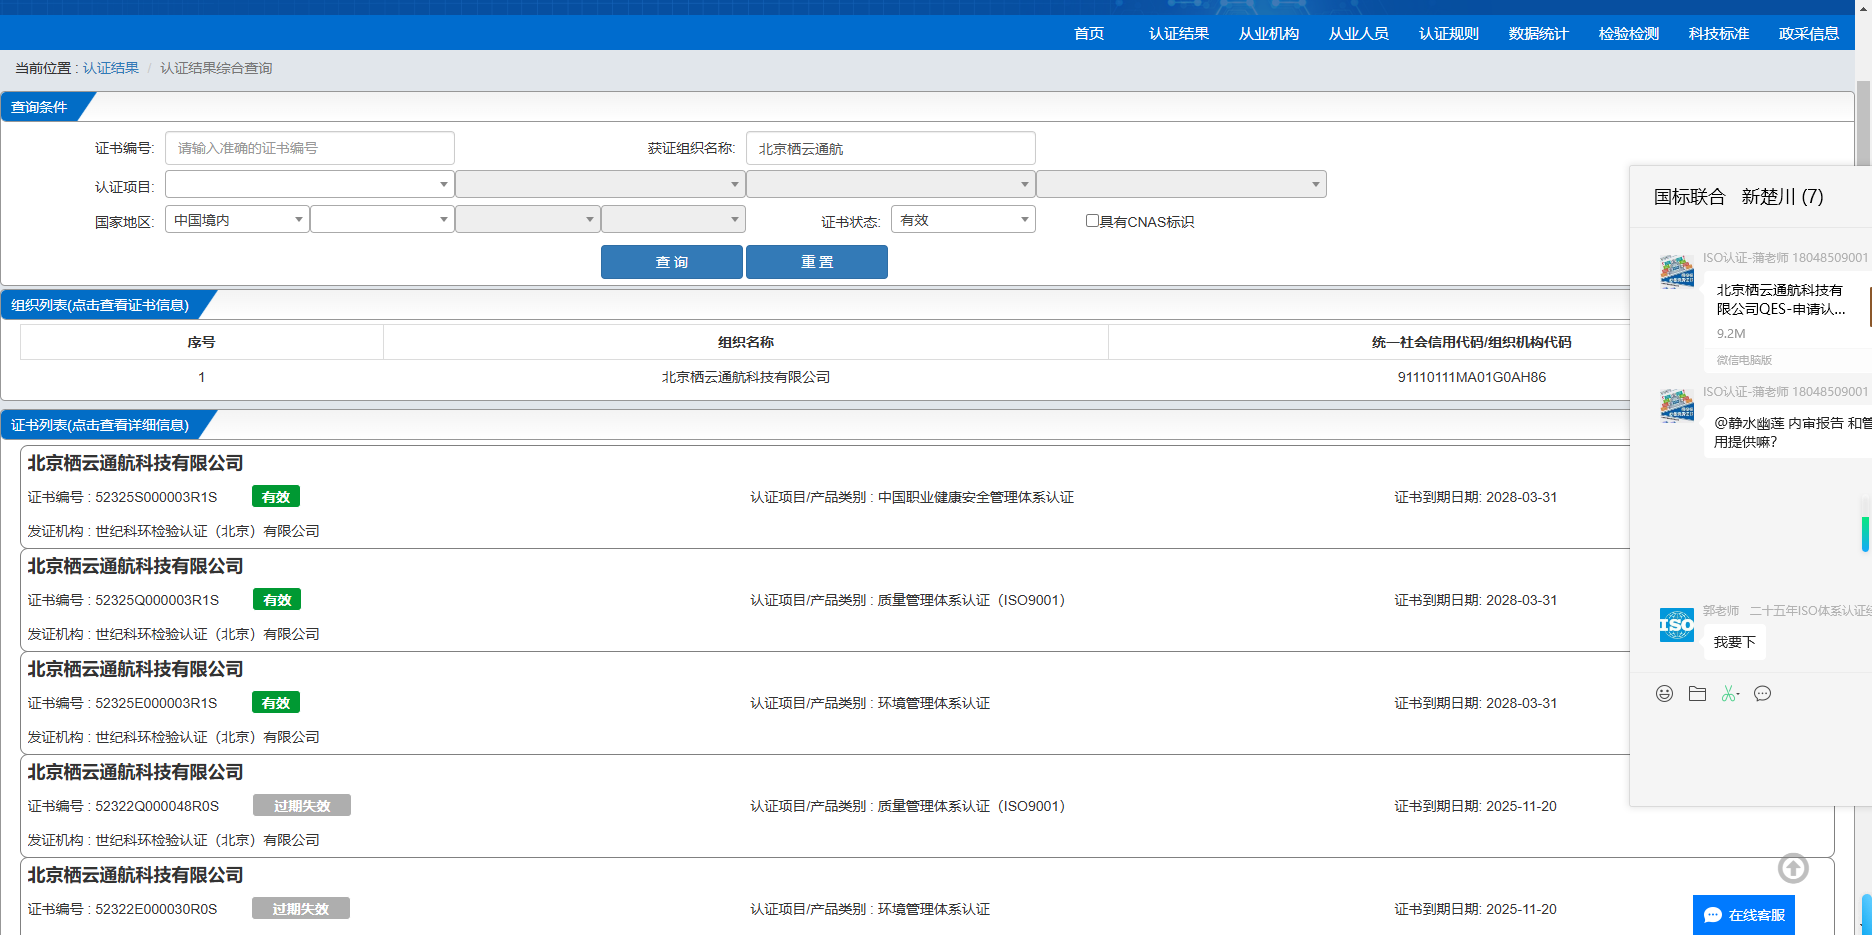Open the 从业机构 navigation menu
The height and width of the screenshot is (935, 1872).
(1268, 34)
